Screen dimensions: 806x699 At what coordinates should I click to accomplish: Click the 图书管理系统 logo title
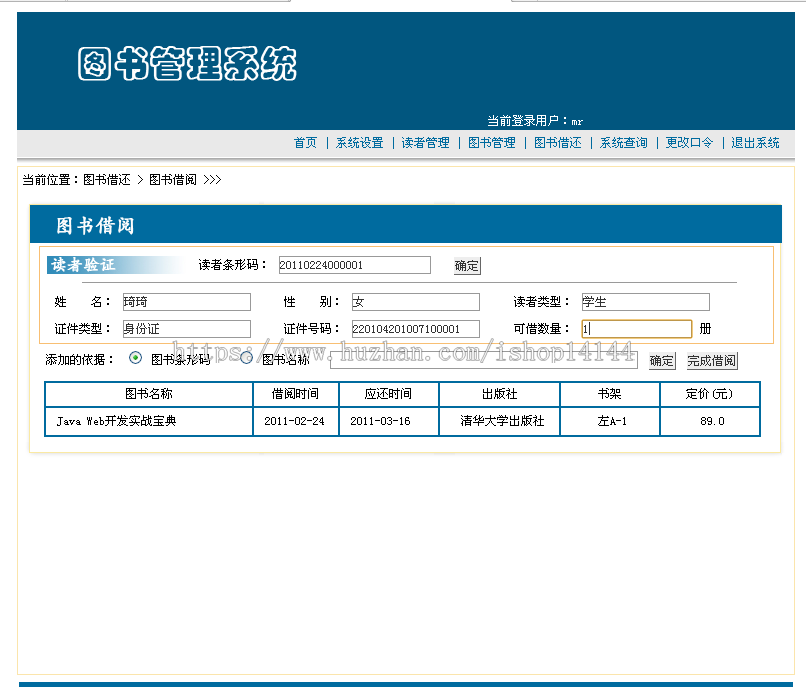tap(187, 64)
